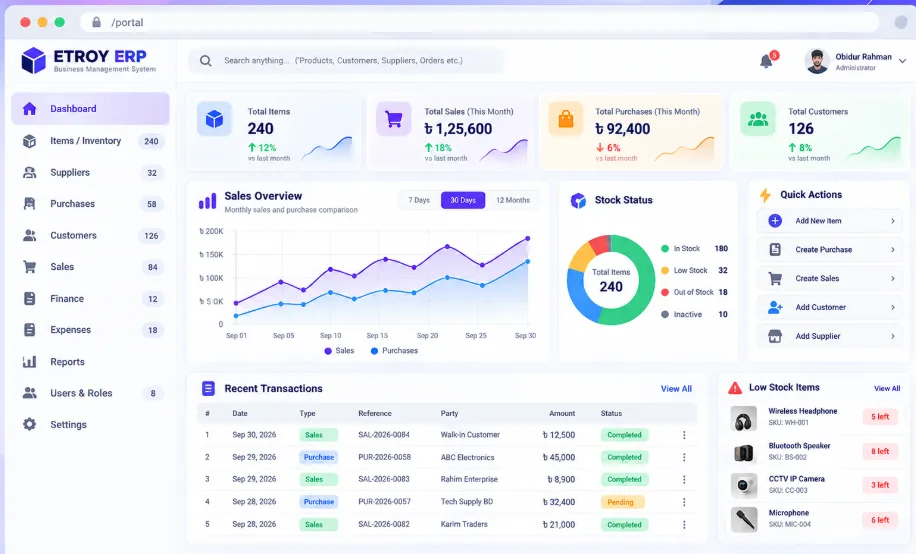This screenshot has width=916, height=554.
Task: Click the Suppliers sidebar icon
Action: pyautogui.click(x=29, y=172)
